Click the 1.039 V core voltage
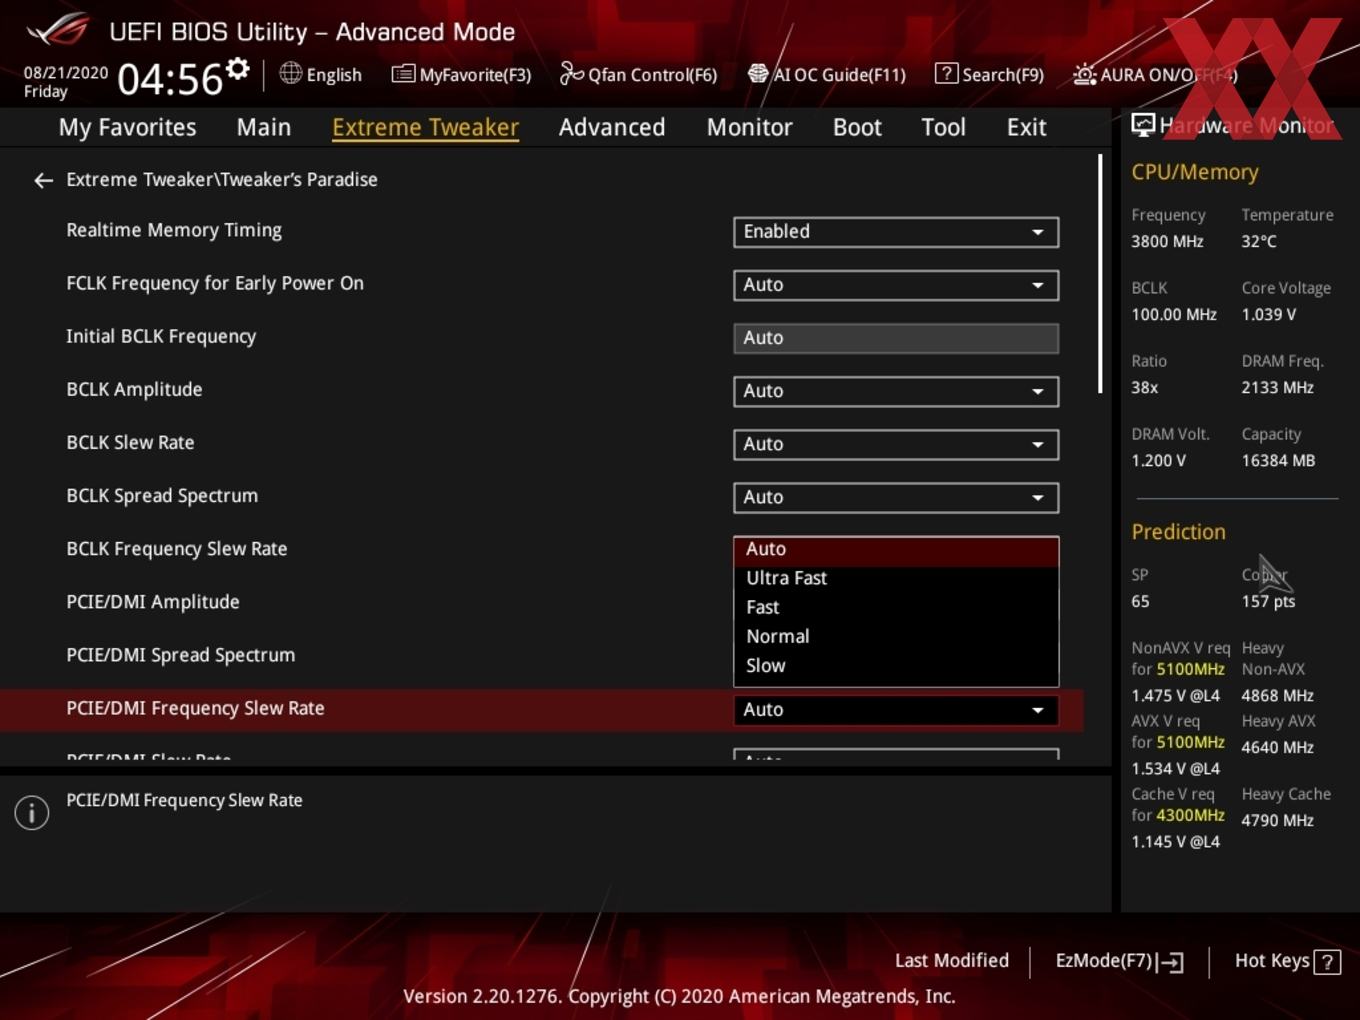Screen dimensions: 1360x1020 click(1268, 314)
